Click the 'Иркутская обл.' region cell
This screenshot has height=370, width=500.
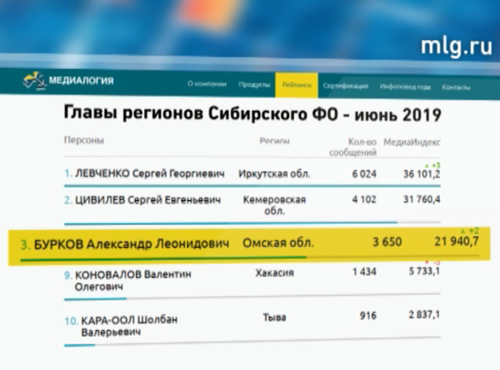pos(274,174)
